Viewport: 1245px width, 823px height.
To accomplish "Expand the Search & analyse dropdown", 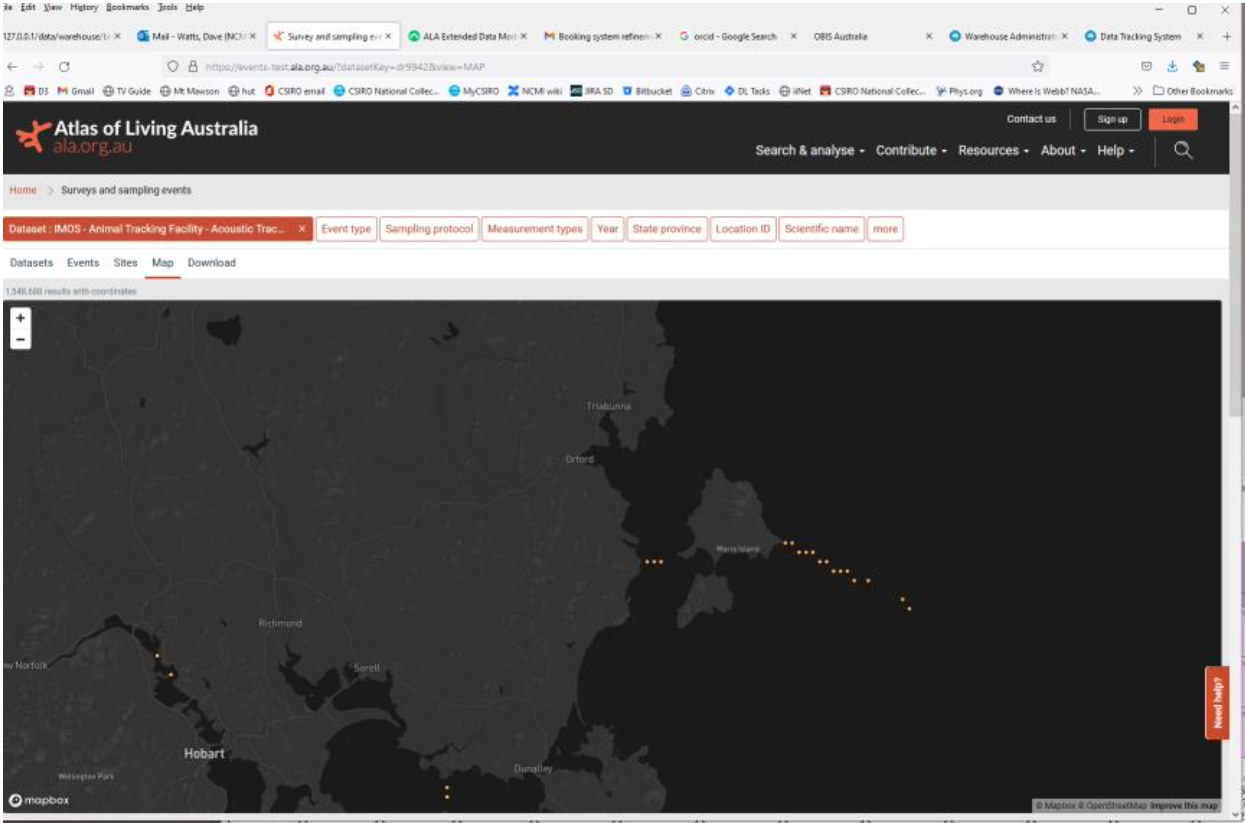I will pos(810,151).
